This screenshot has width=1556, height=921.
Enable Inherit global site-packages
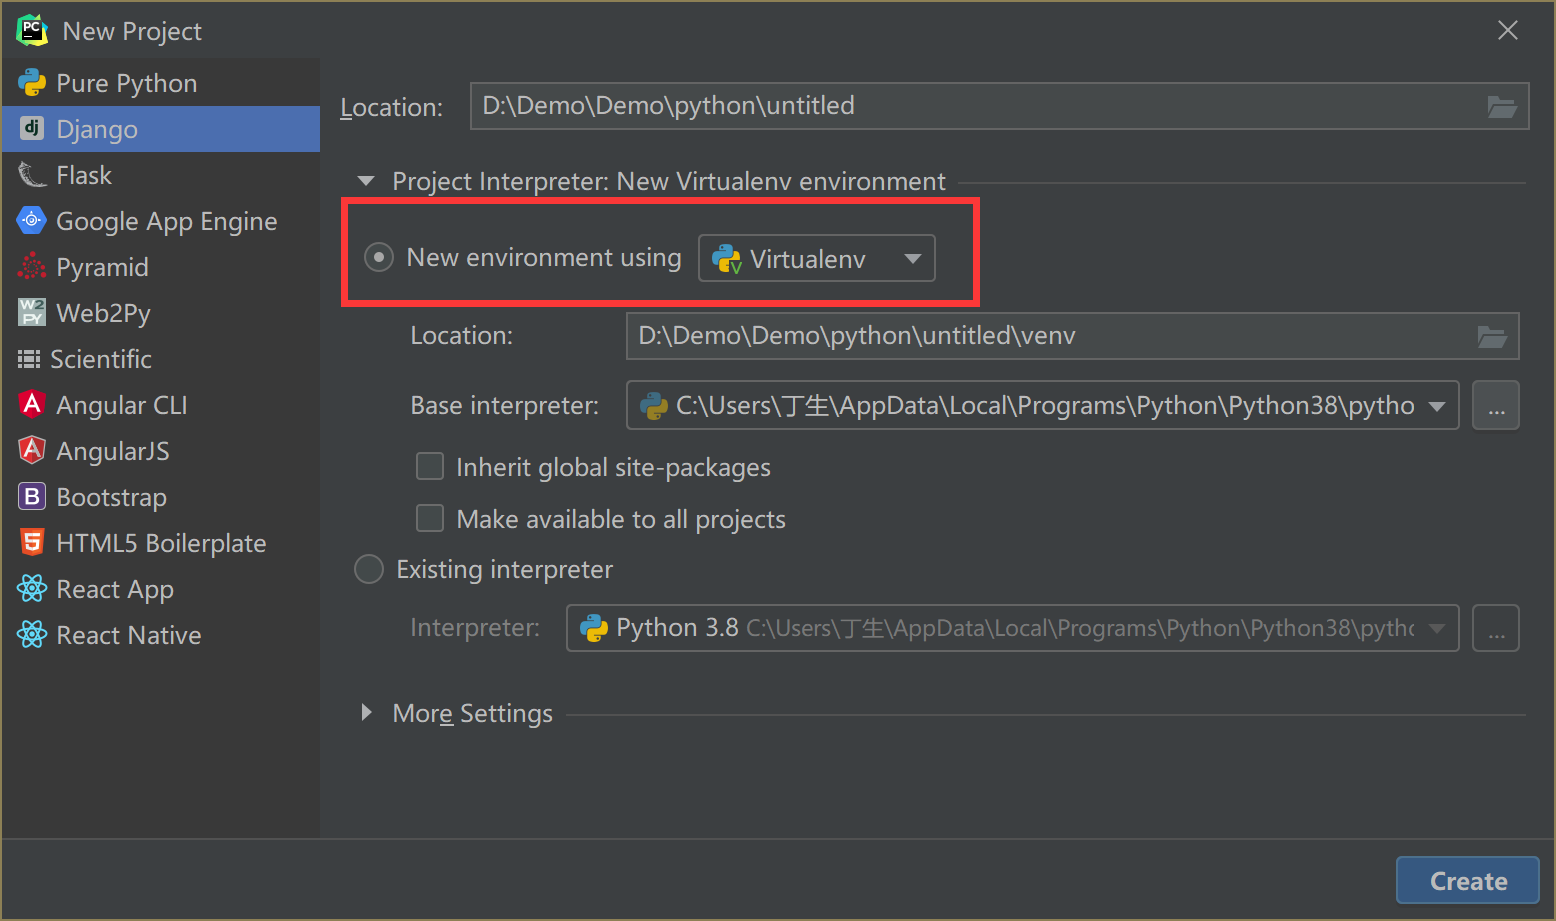pyautogui.click(x=430, y=466)
